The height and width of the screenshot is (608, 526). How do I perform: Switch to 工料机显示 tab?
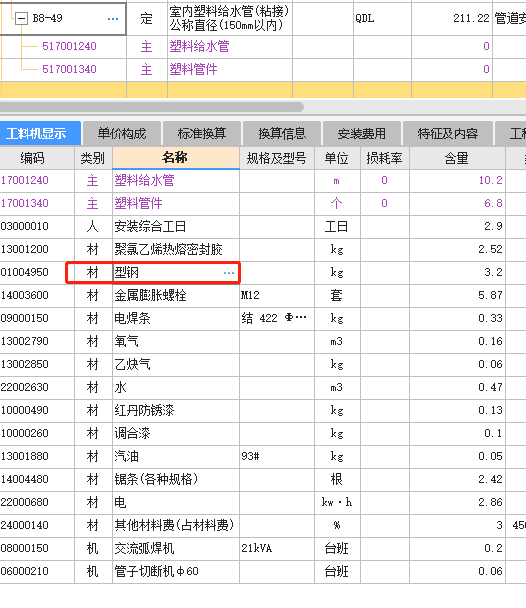(40, 133)
